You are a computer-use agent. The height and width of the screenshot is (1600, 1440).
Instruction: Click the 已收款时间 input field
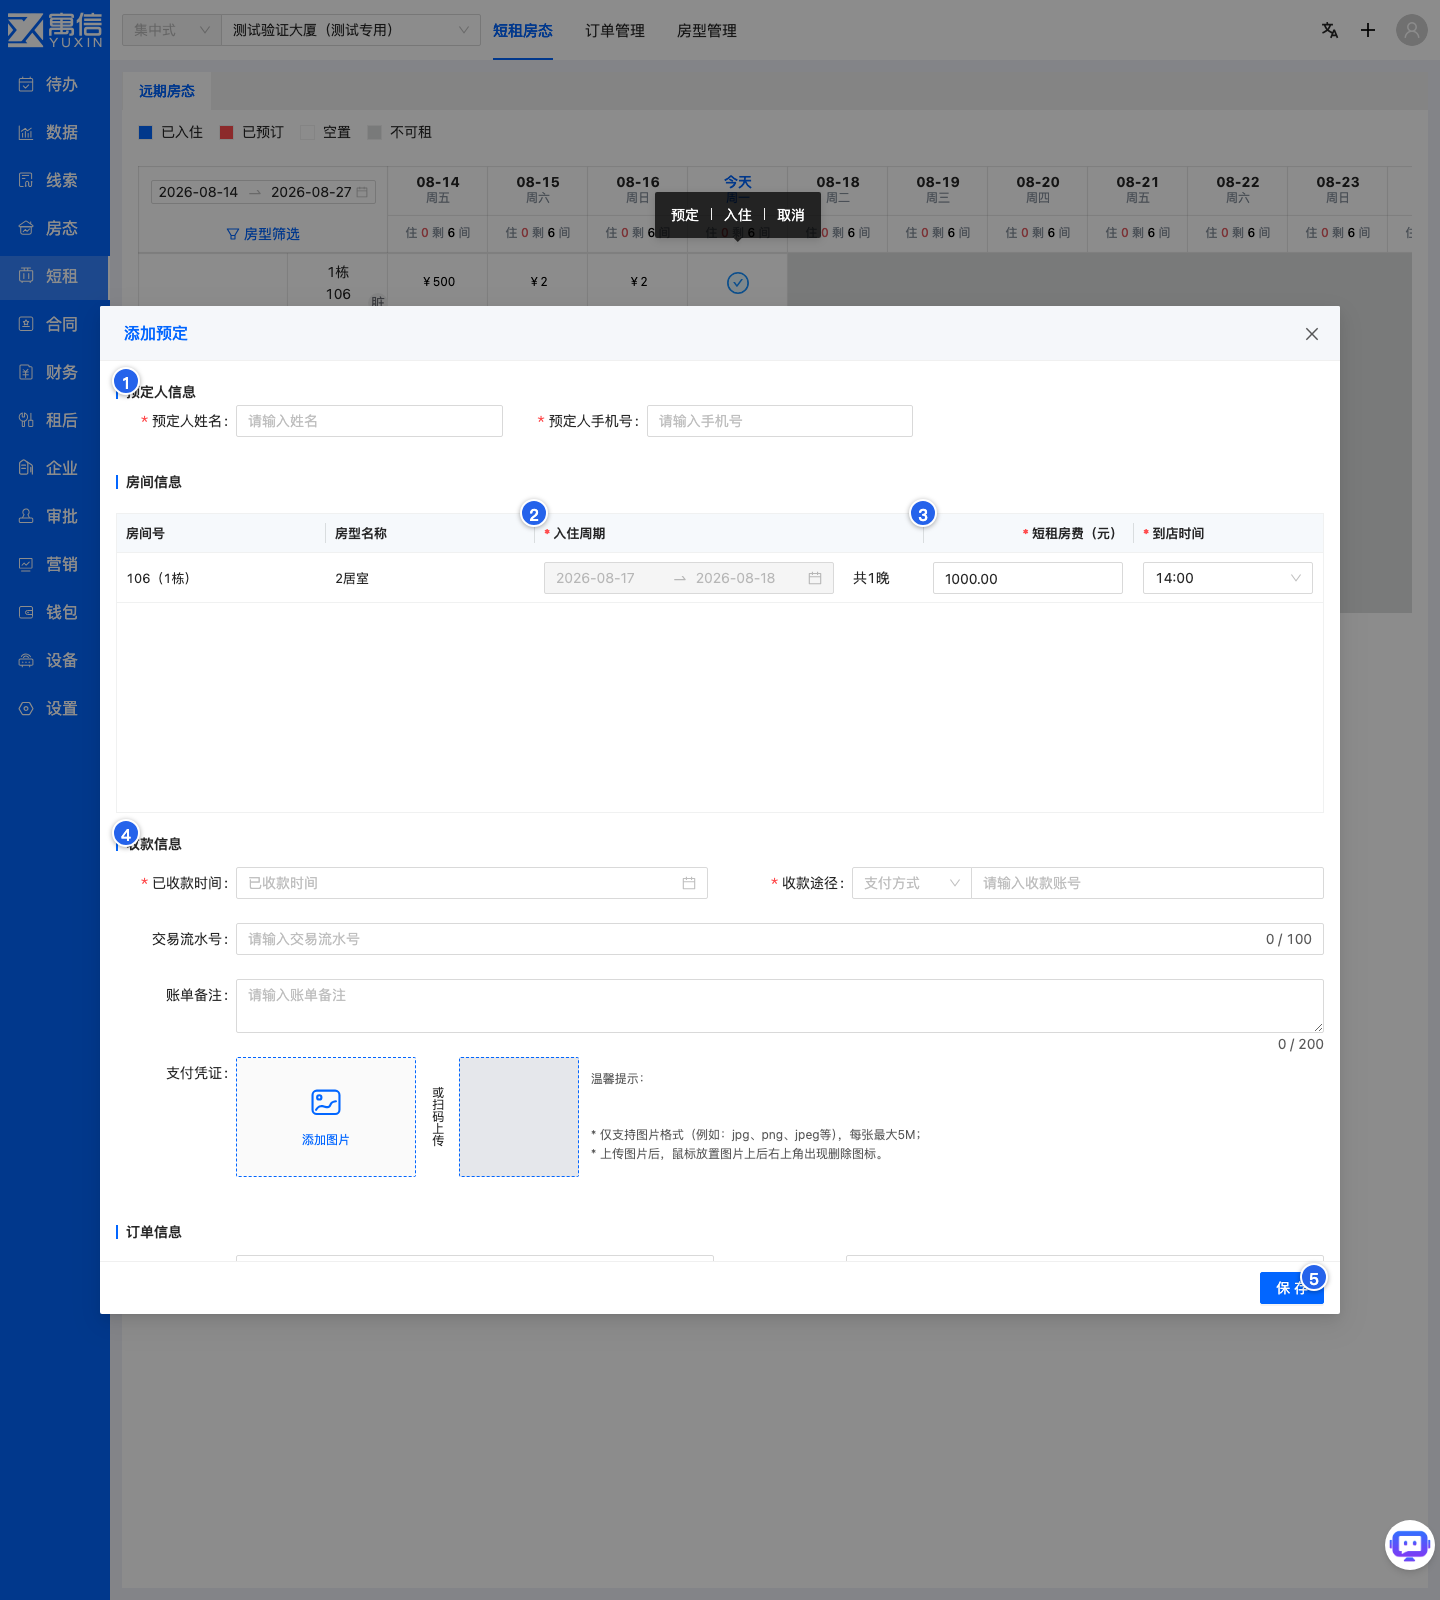pos(472,883)
